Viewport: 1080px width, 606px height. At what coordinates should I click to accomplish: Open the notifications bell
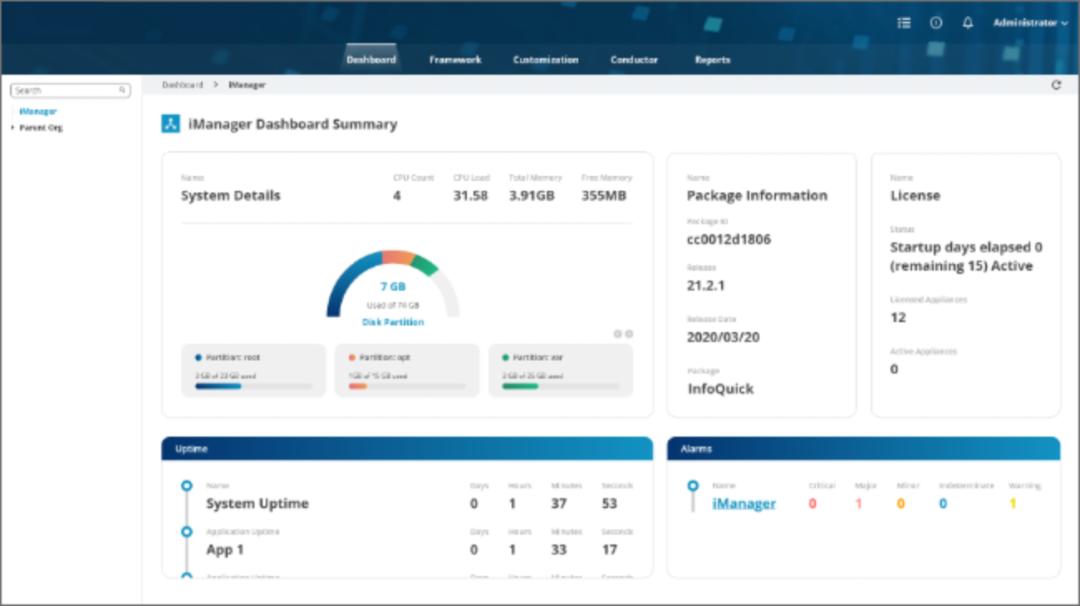coord(967,23)
